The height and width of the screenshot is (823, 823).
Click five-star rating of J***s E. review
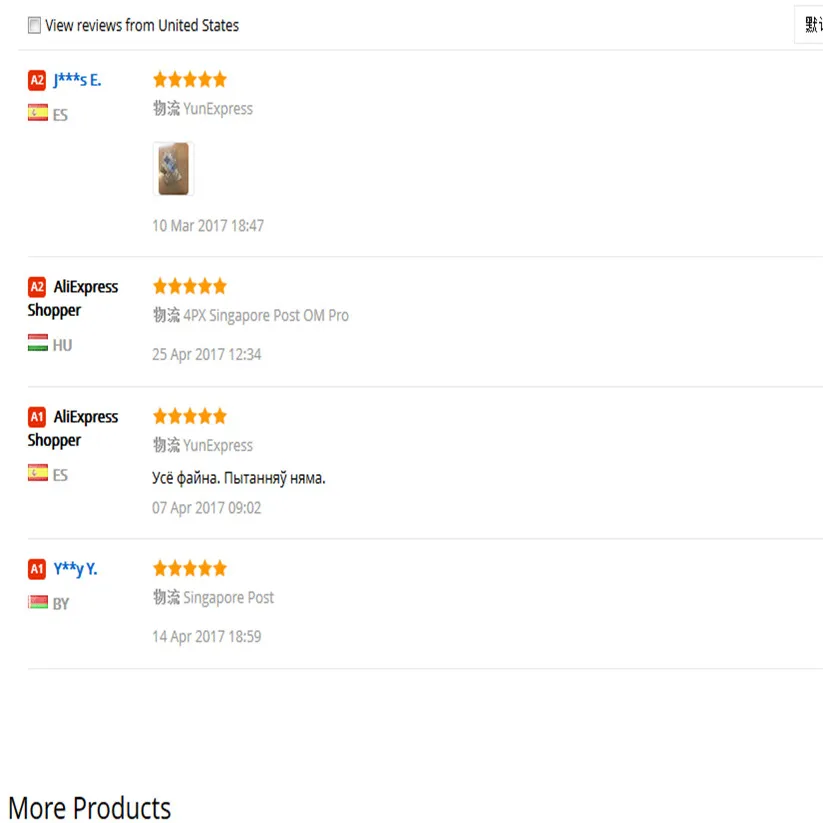click(189, 80)
